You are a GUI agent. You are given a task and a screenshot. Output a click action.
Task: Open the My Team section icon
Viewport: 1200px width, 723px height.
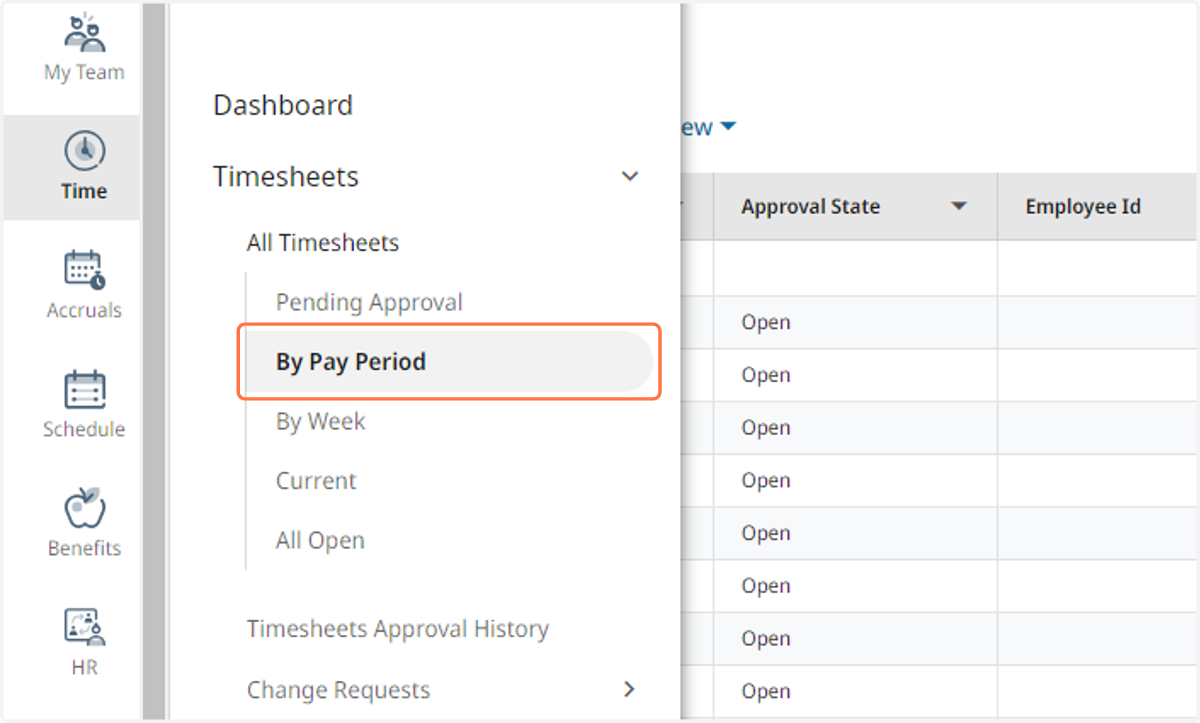[84, 33]
